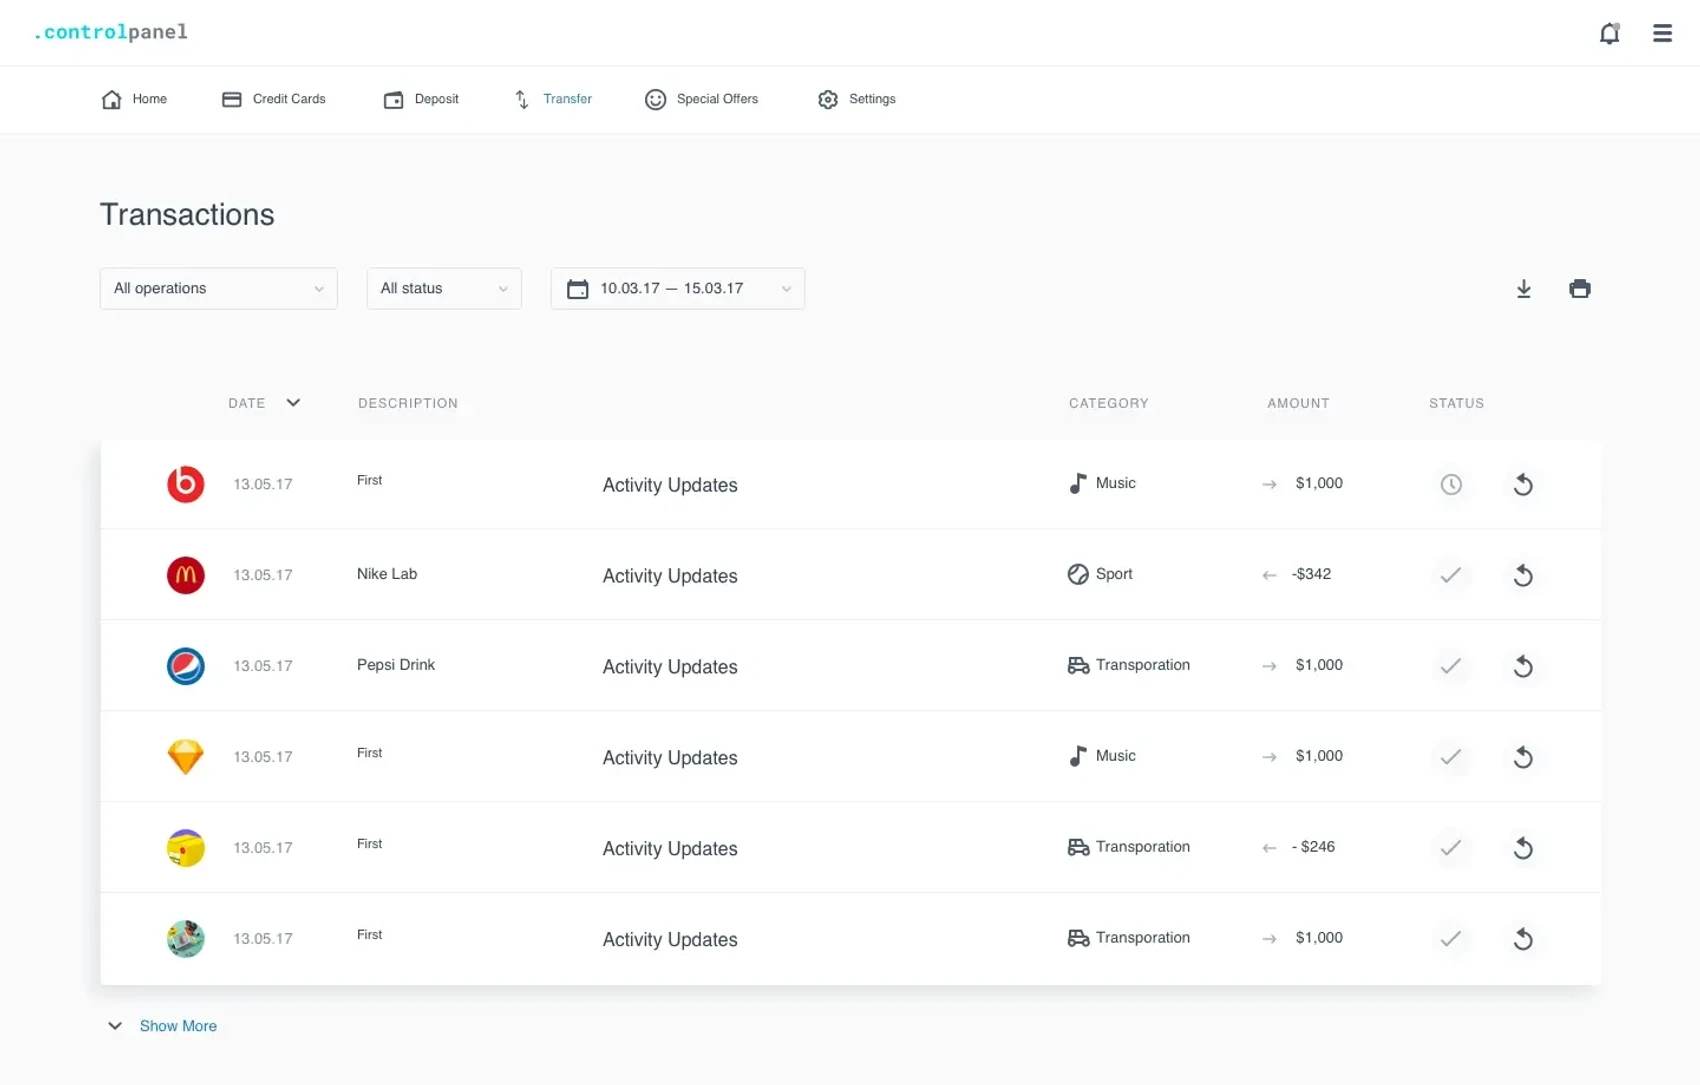Click repeat icon on Nike Lab row
This screenshot has height=1085, width=1700.
click(1522, 575)
